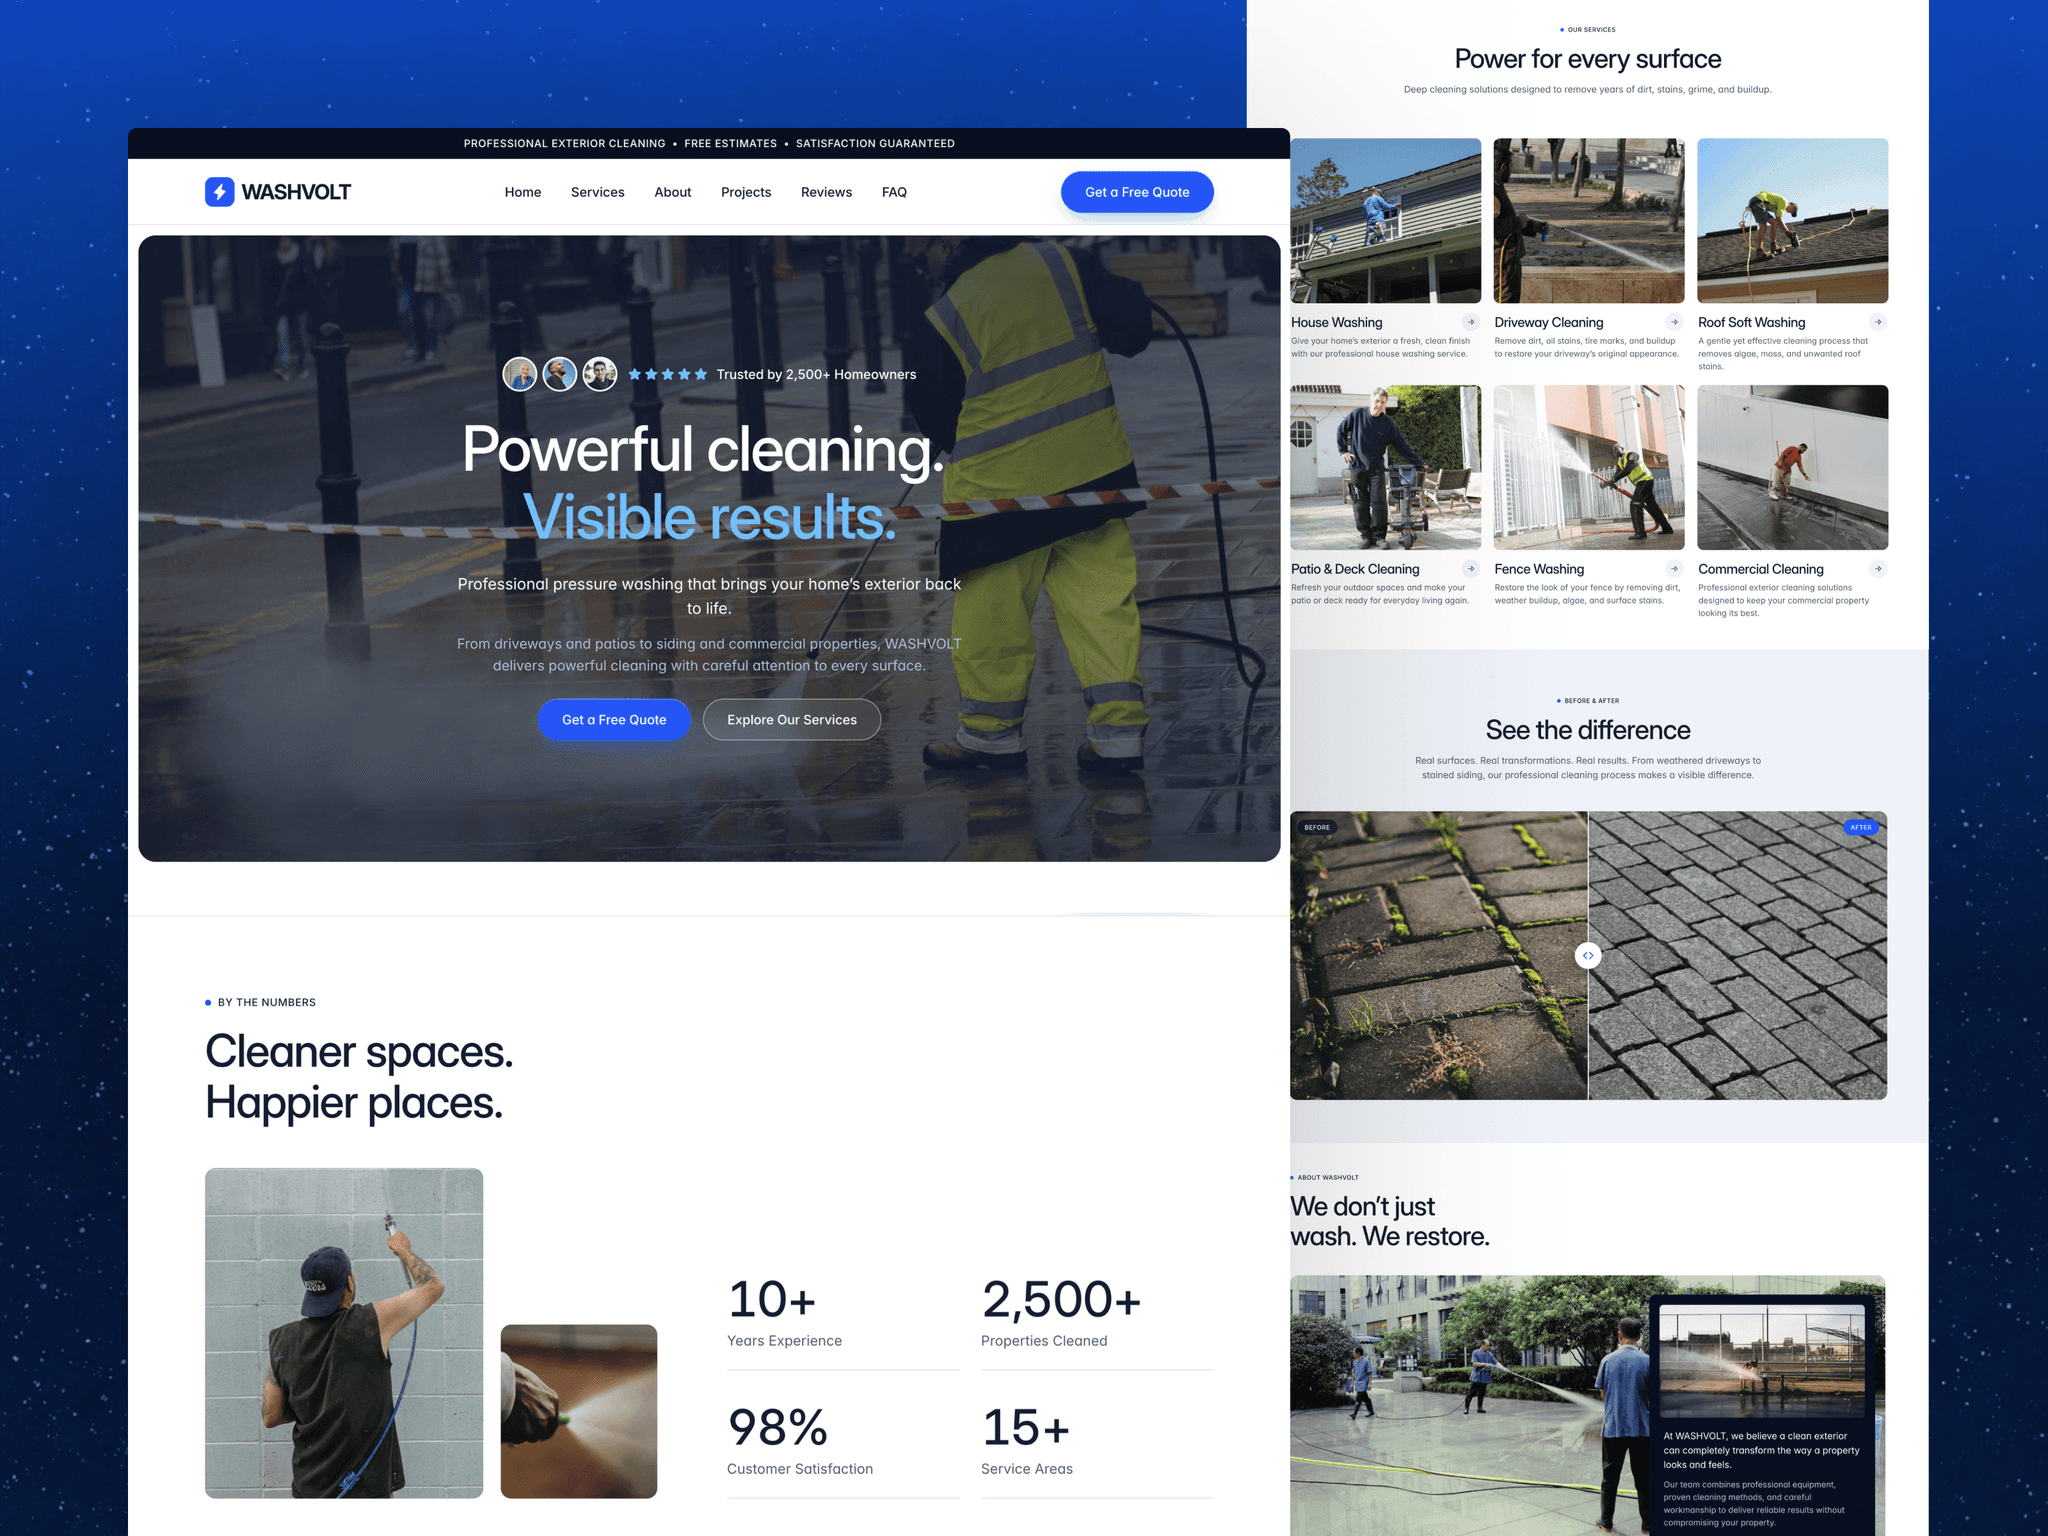Viewport: 2048px width, 1536px height.
Task: Click the "FREE ESTIMATES" announcement bar text
Action: (731, 144)
